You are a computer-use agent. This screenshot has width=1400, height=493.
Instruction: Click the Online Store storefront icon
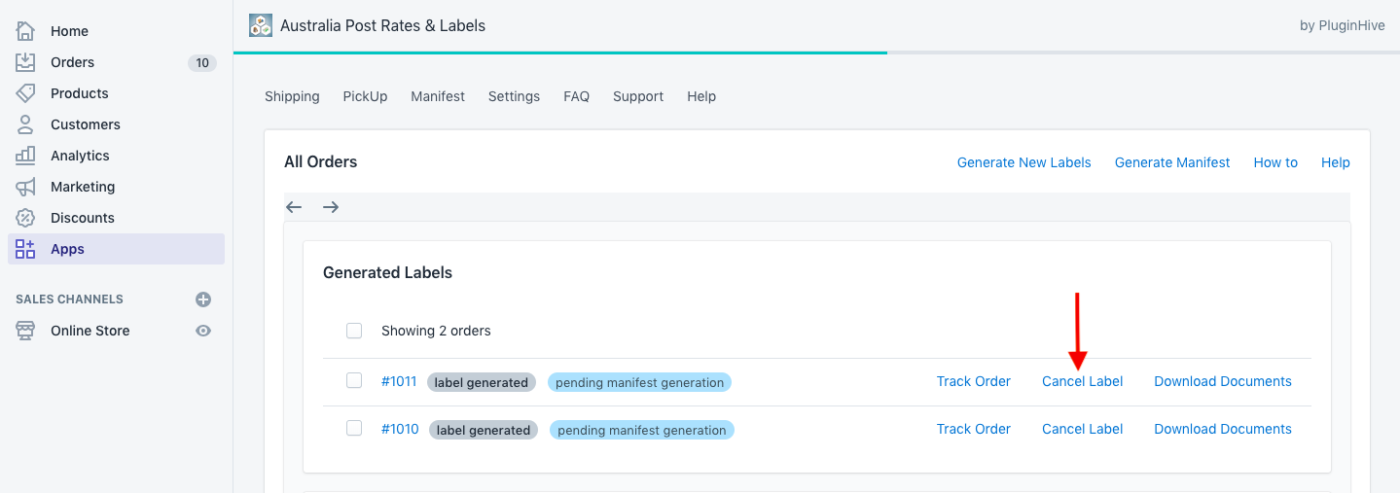coord(25,330)
